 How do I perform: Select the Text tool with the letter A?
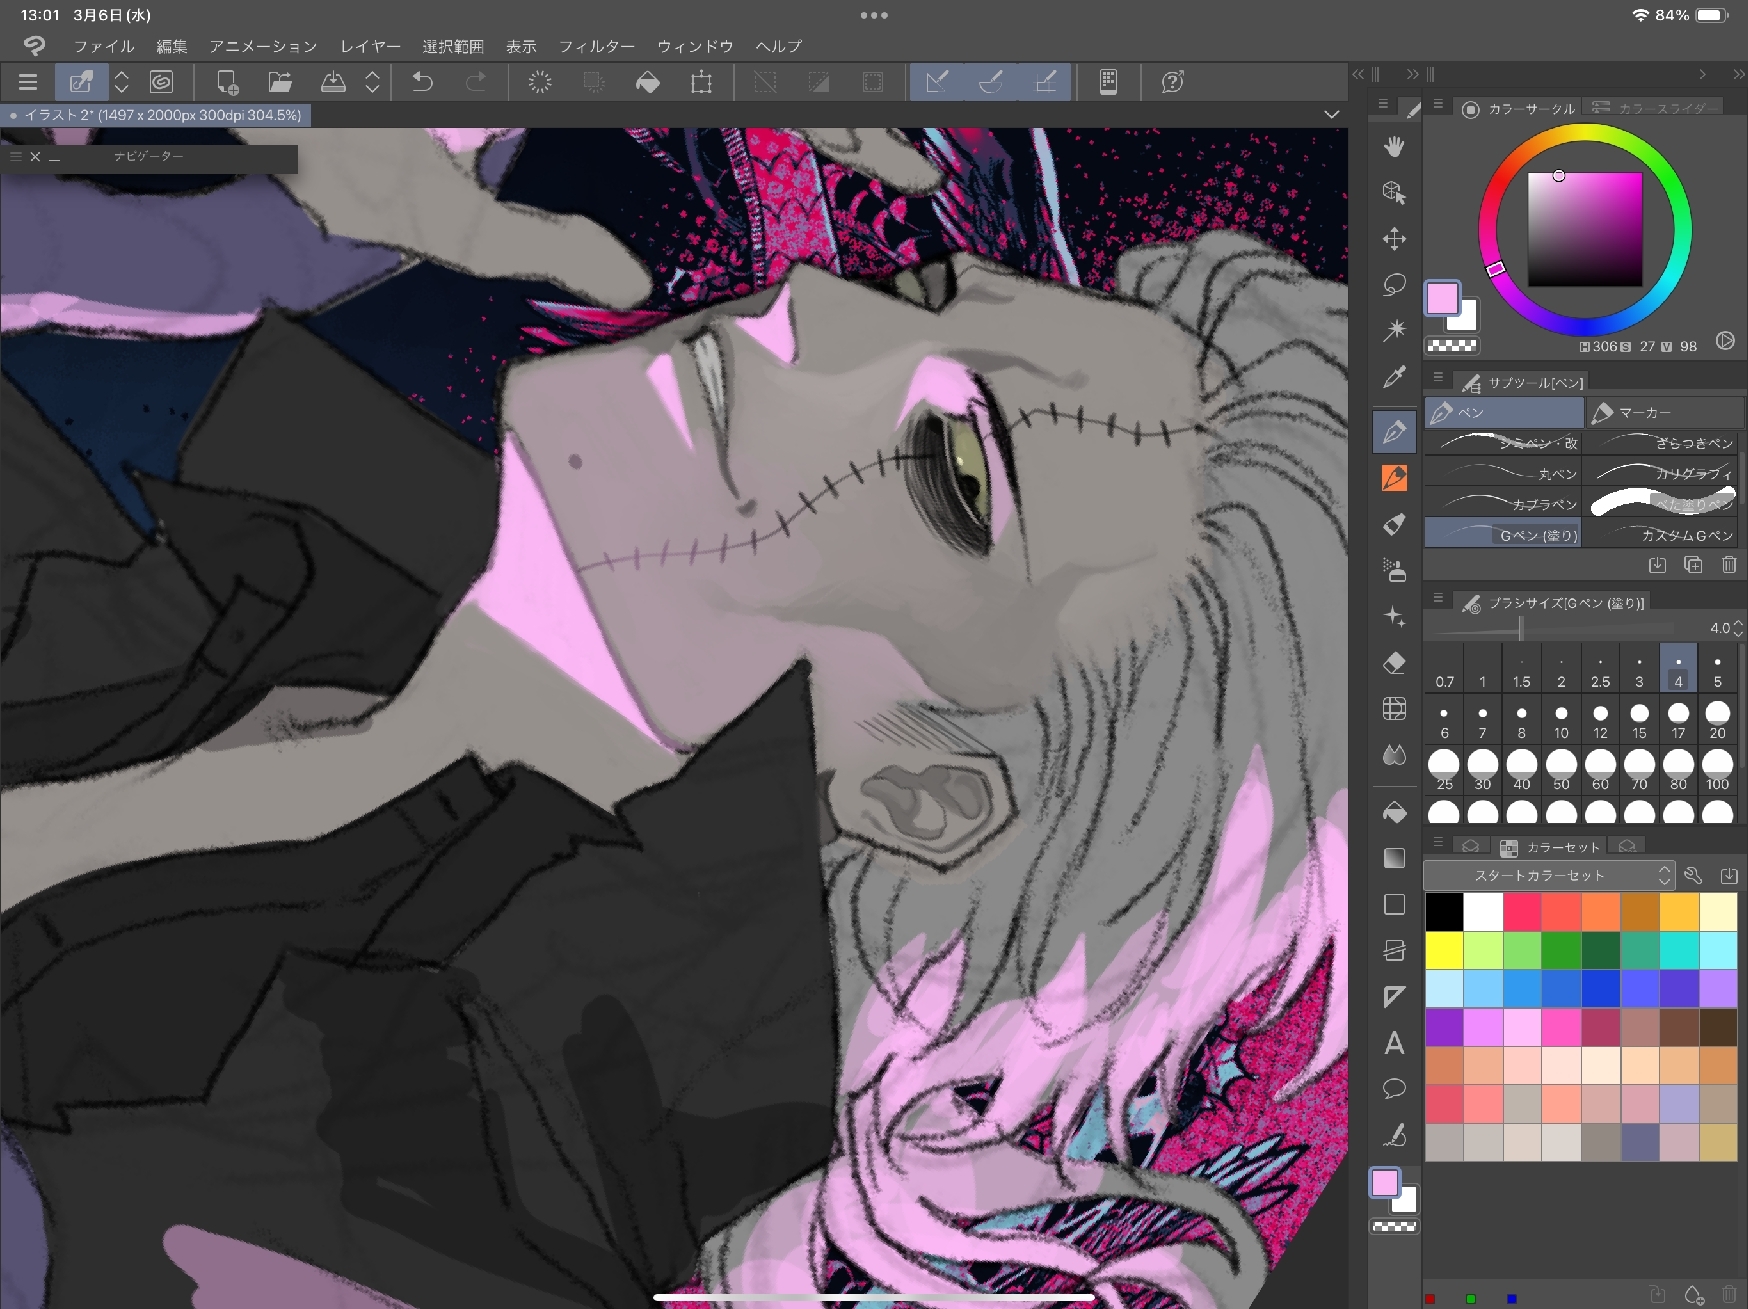coord(1394,1043)
